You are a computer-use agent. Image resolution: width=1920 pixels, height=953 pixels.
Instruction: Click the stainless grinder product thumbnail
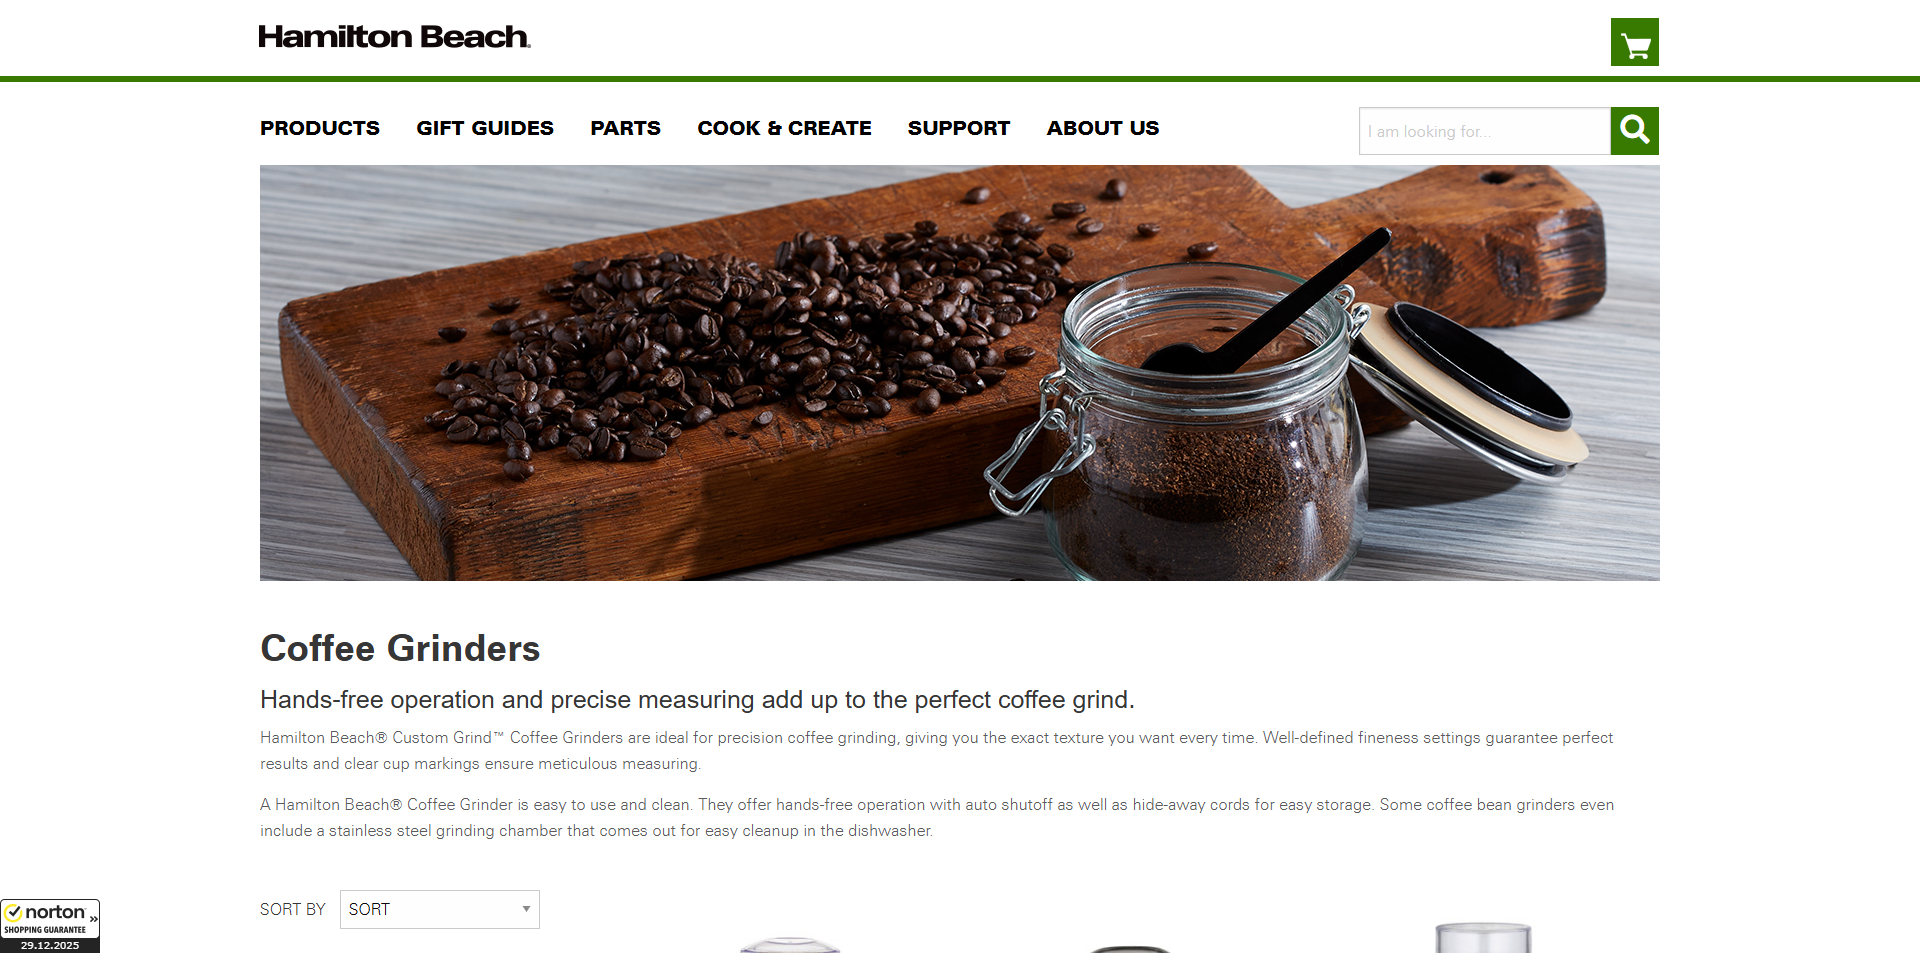(1483, 937)
